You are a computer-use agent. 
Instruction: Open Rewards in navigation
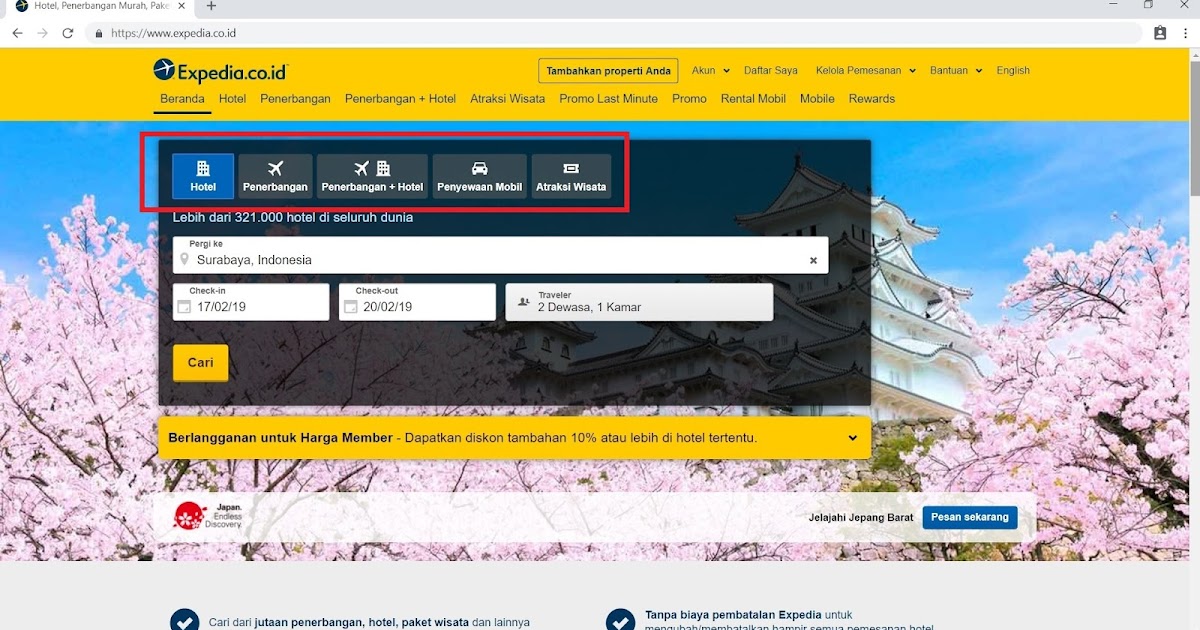[x=872, y=99]
